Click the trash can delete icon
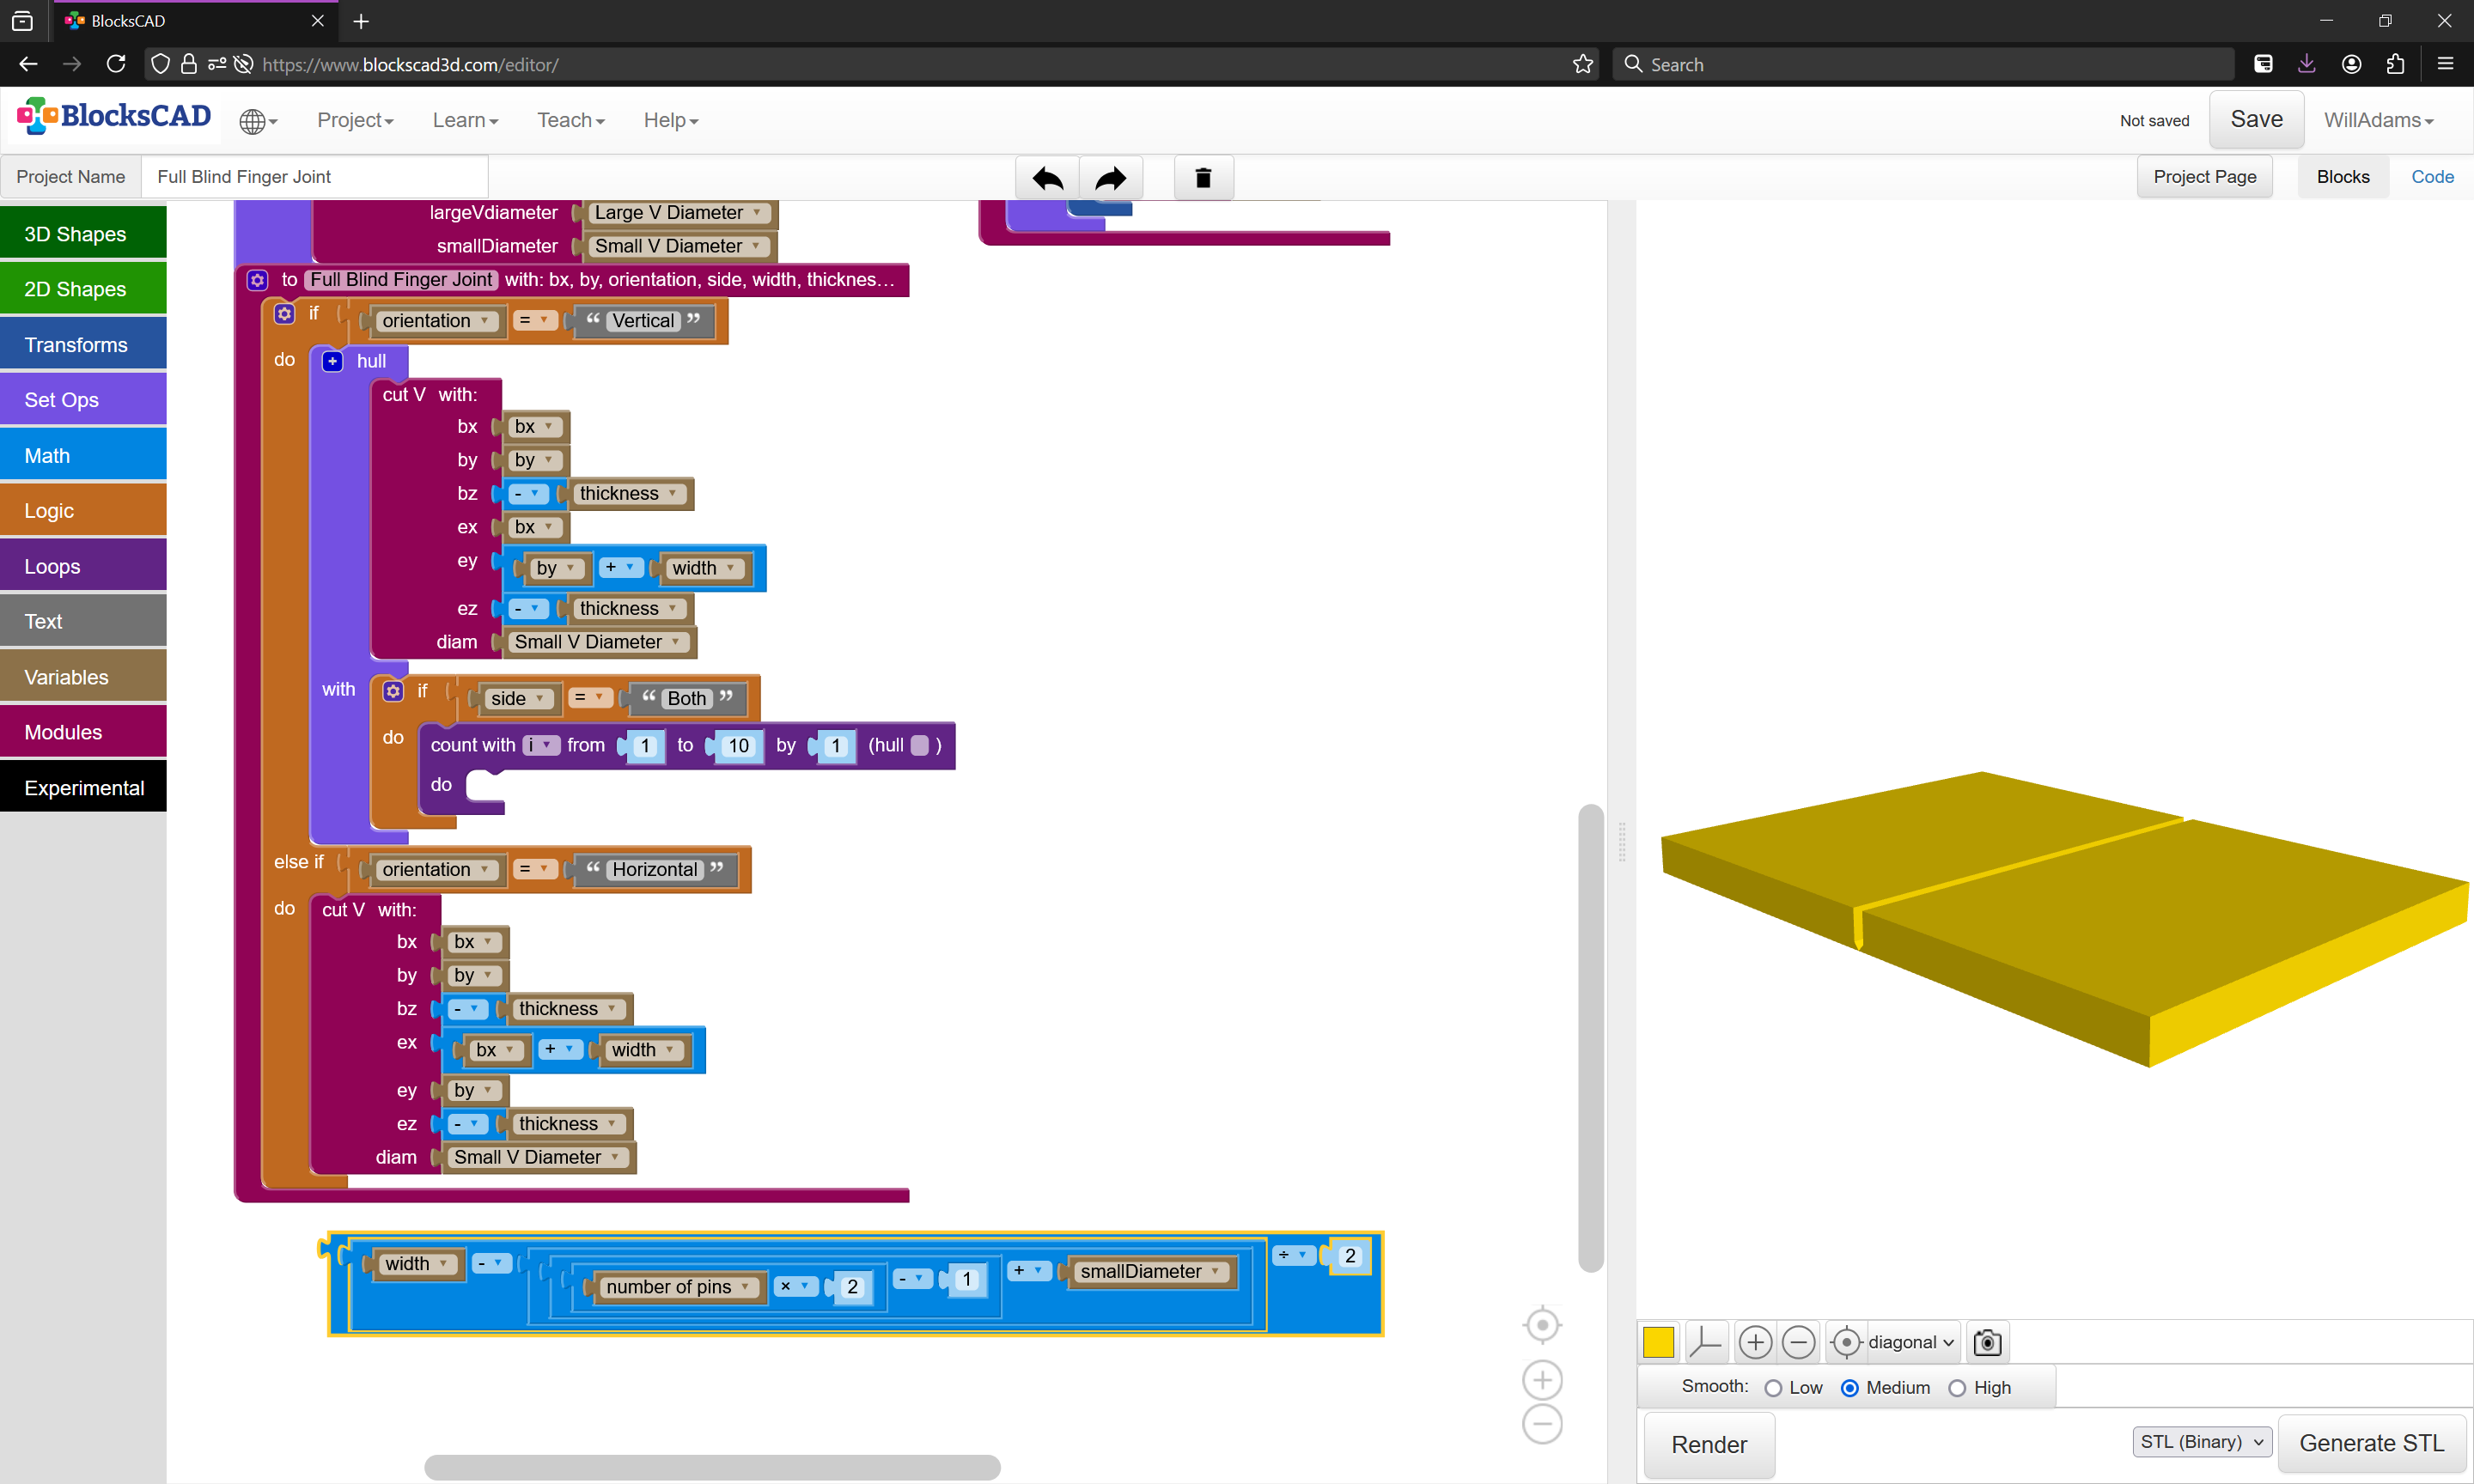 coord(1203,178)
